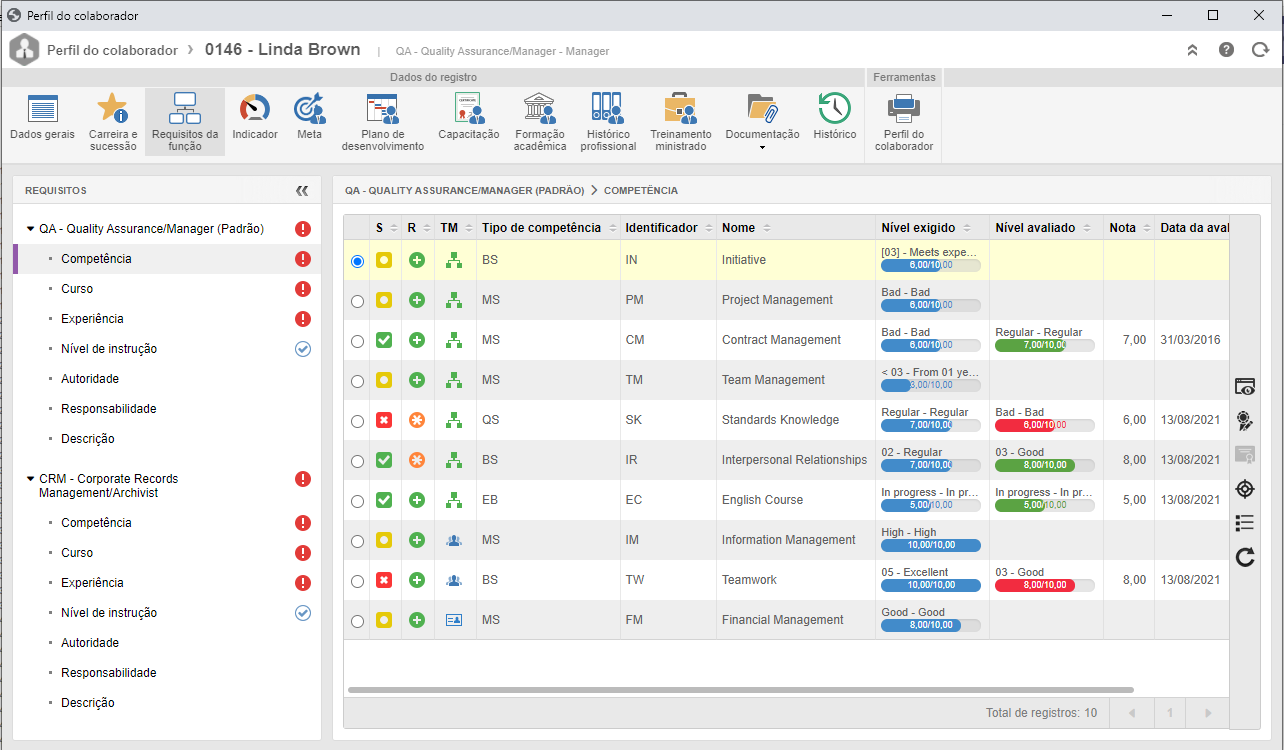Open Nível de instrução under QA
Viewport: 1284px width, 750px height.
(109, 349)
